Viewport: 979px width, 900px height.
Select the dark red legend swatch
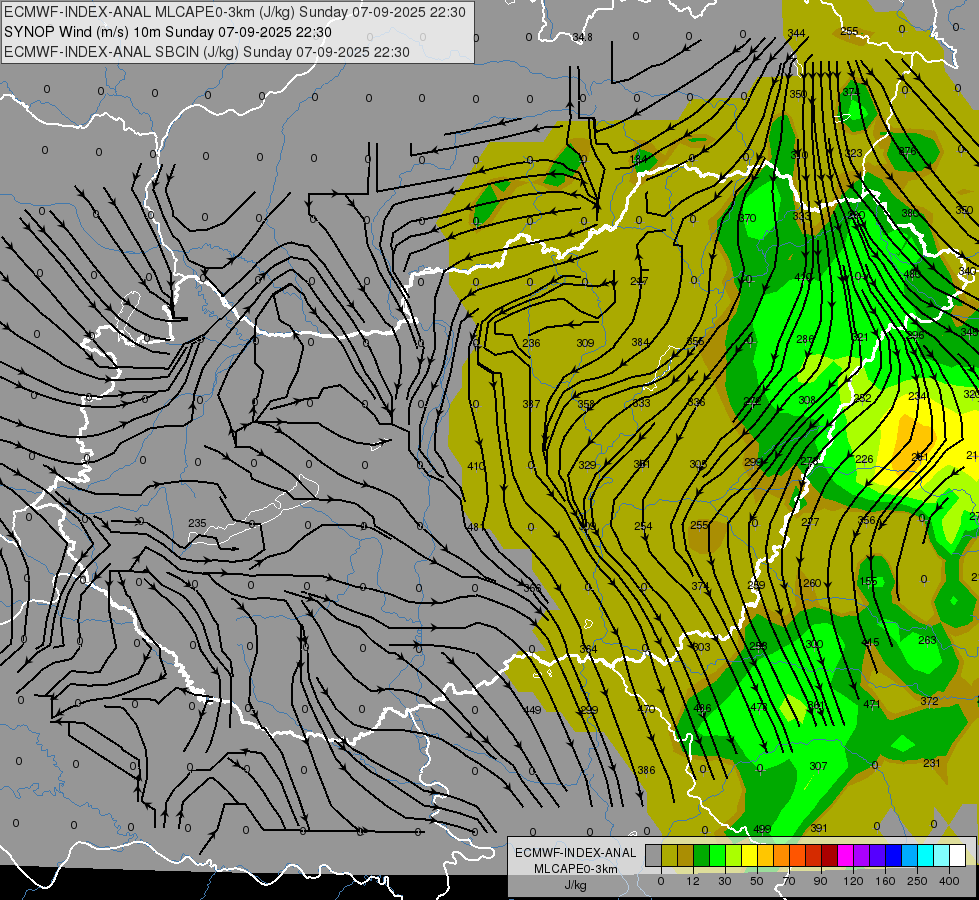point(829,855)
